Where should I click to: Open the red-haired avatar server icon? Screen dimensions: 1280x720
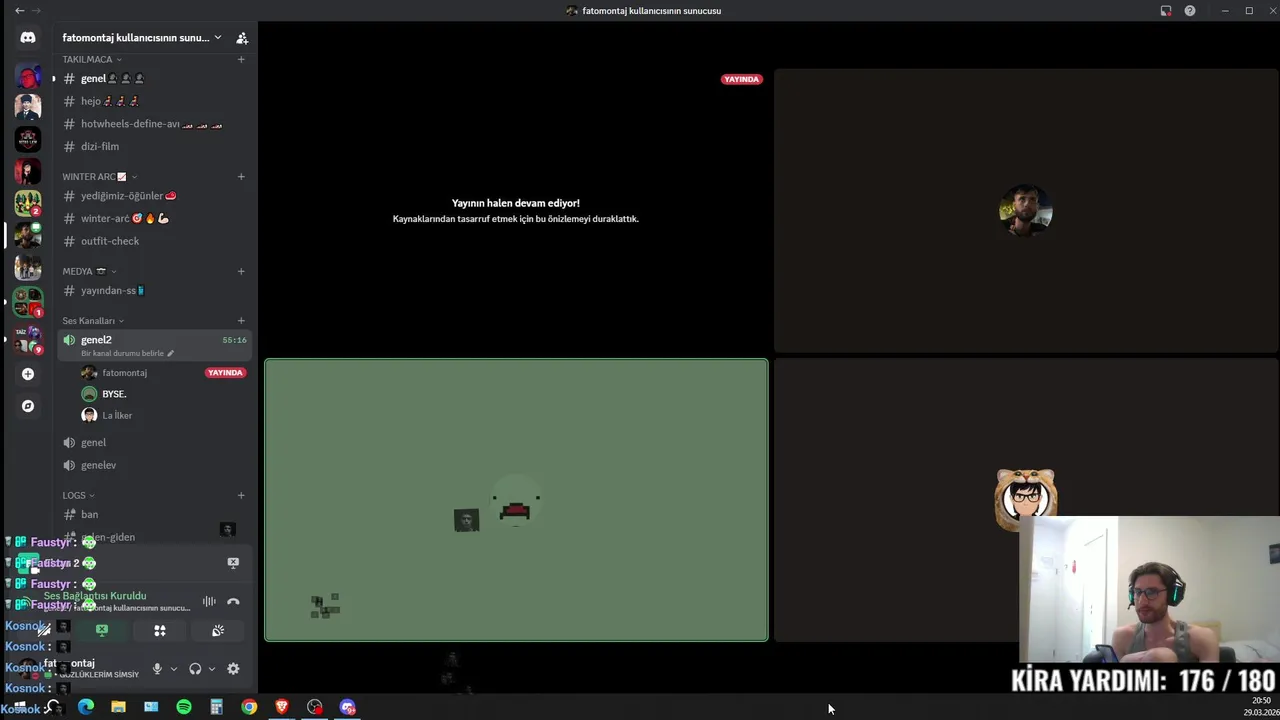(x=28, y=76)
